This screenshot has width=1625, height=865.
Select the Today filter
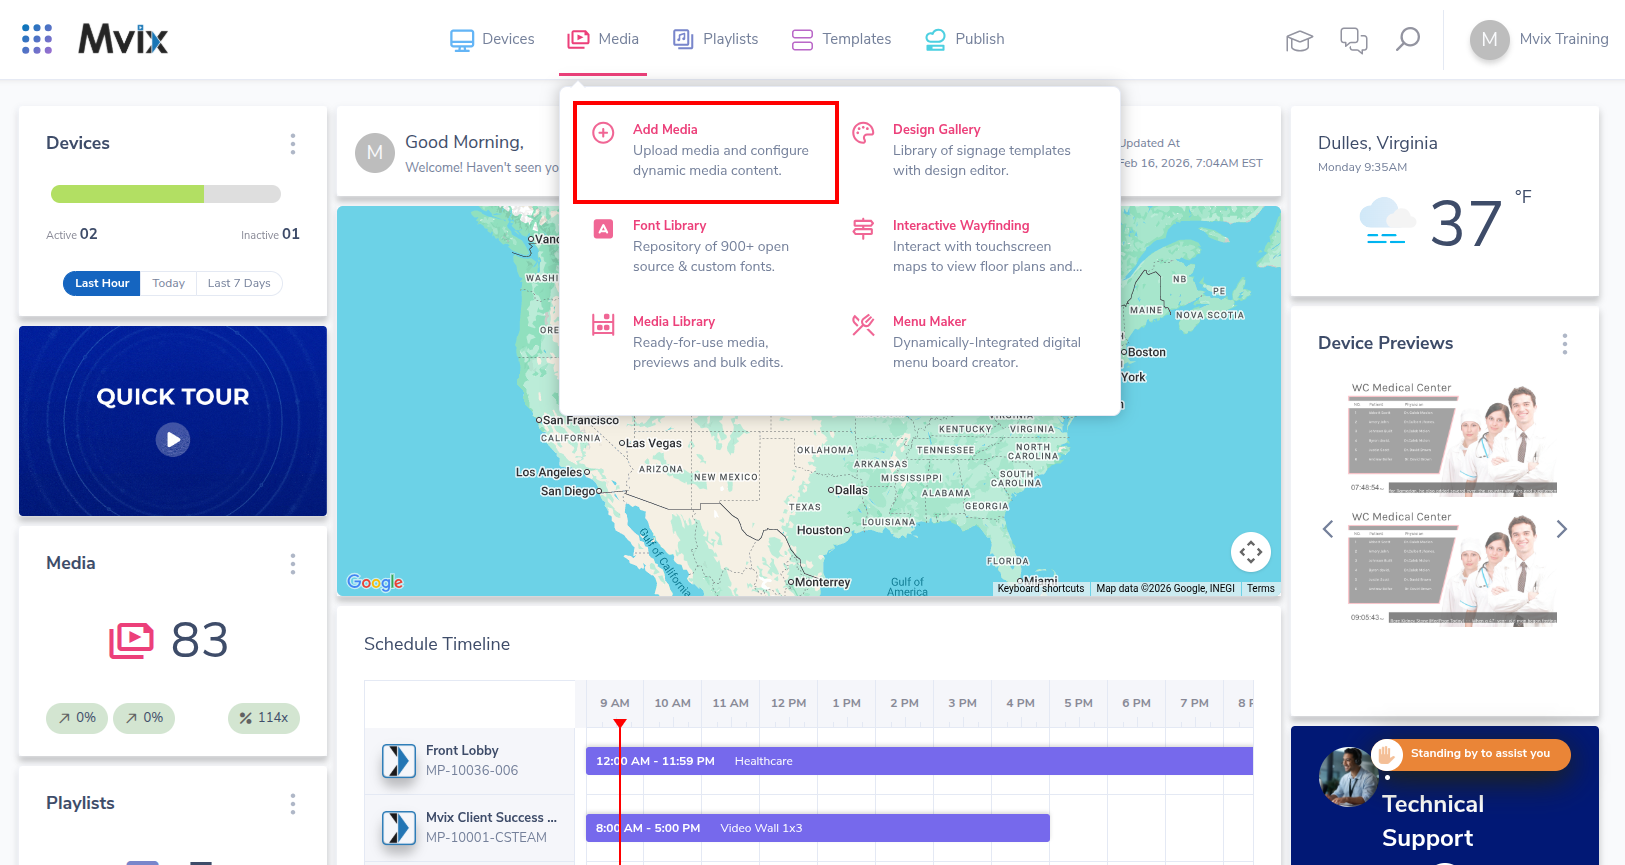pos(168,283)
